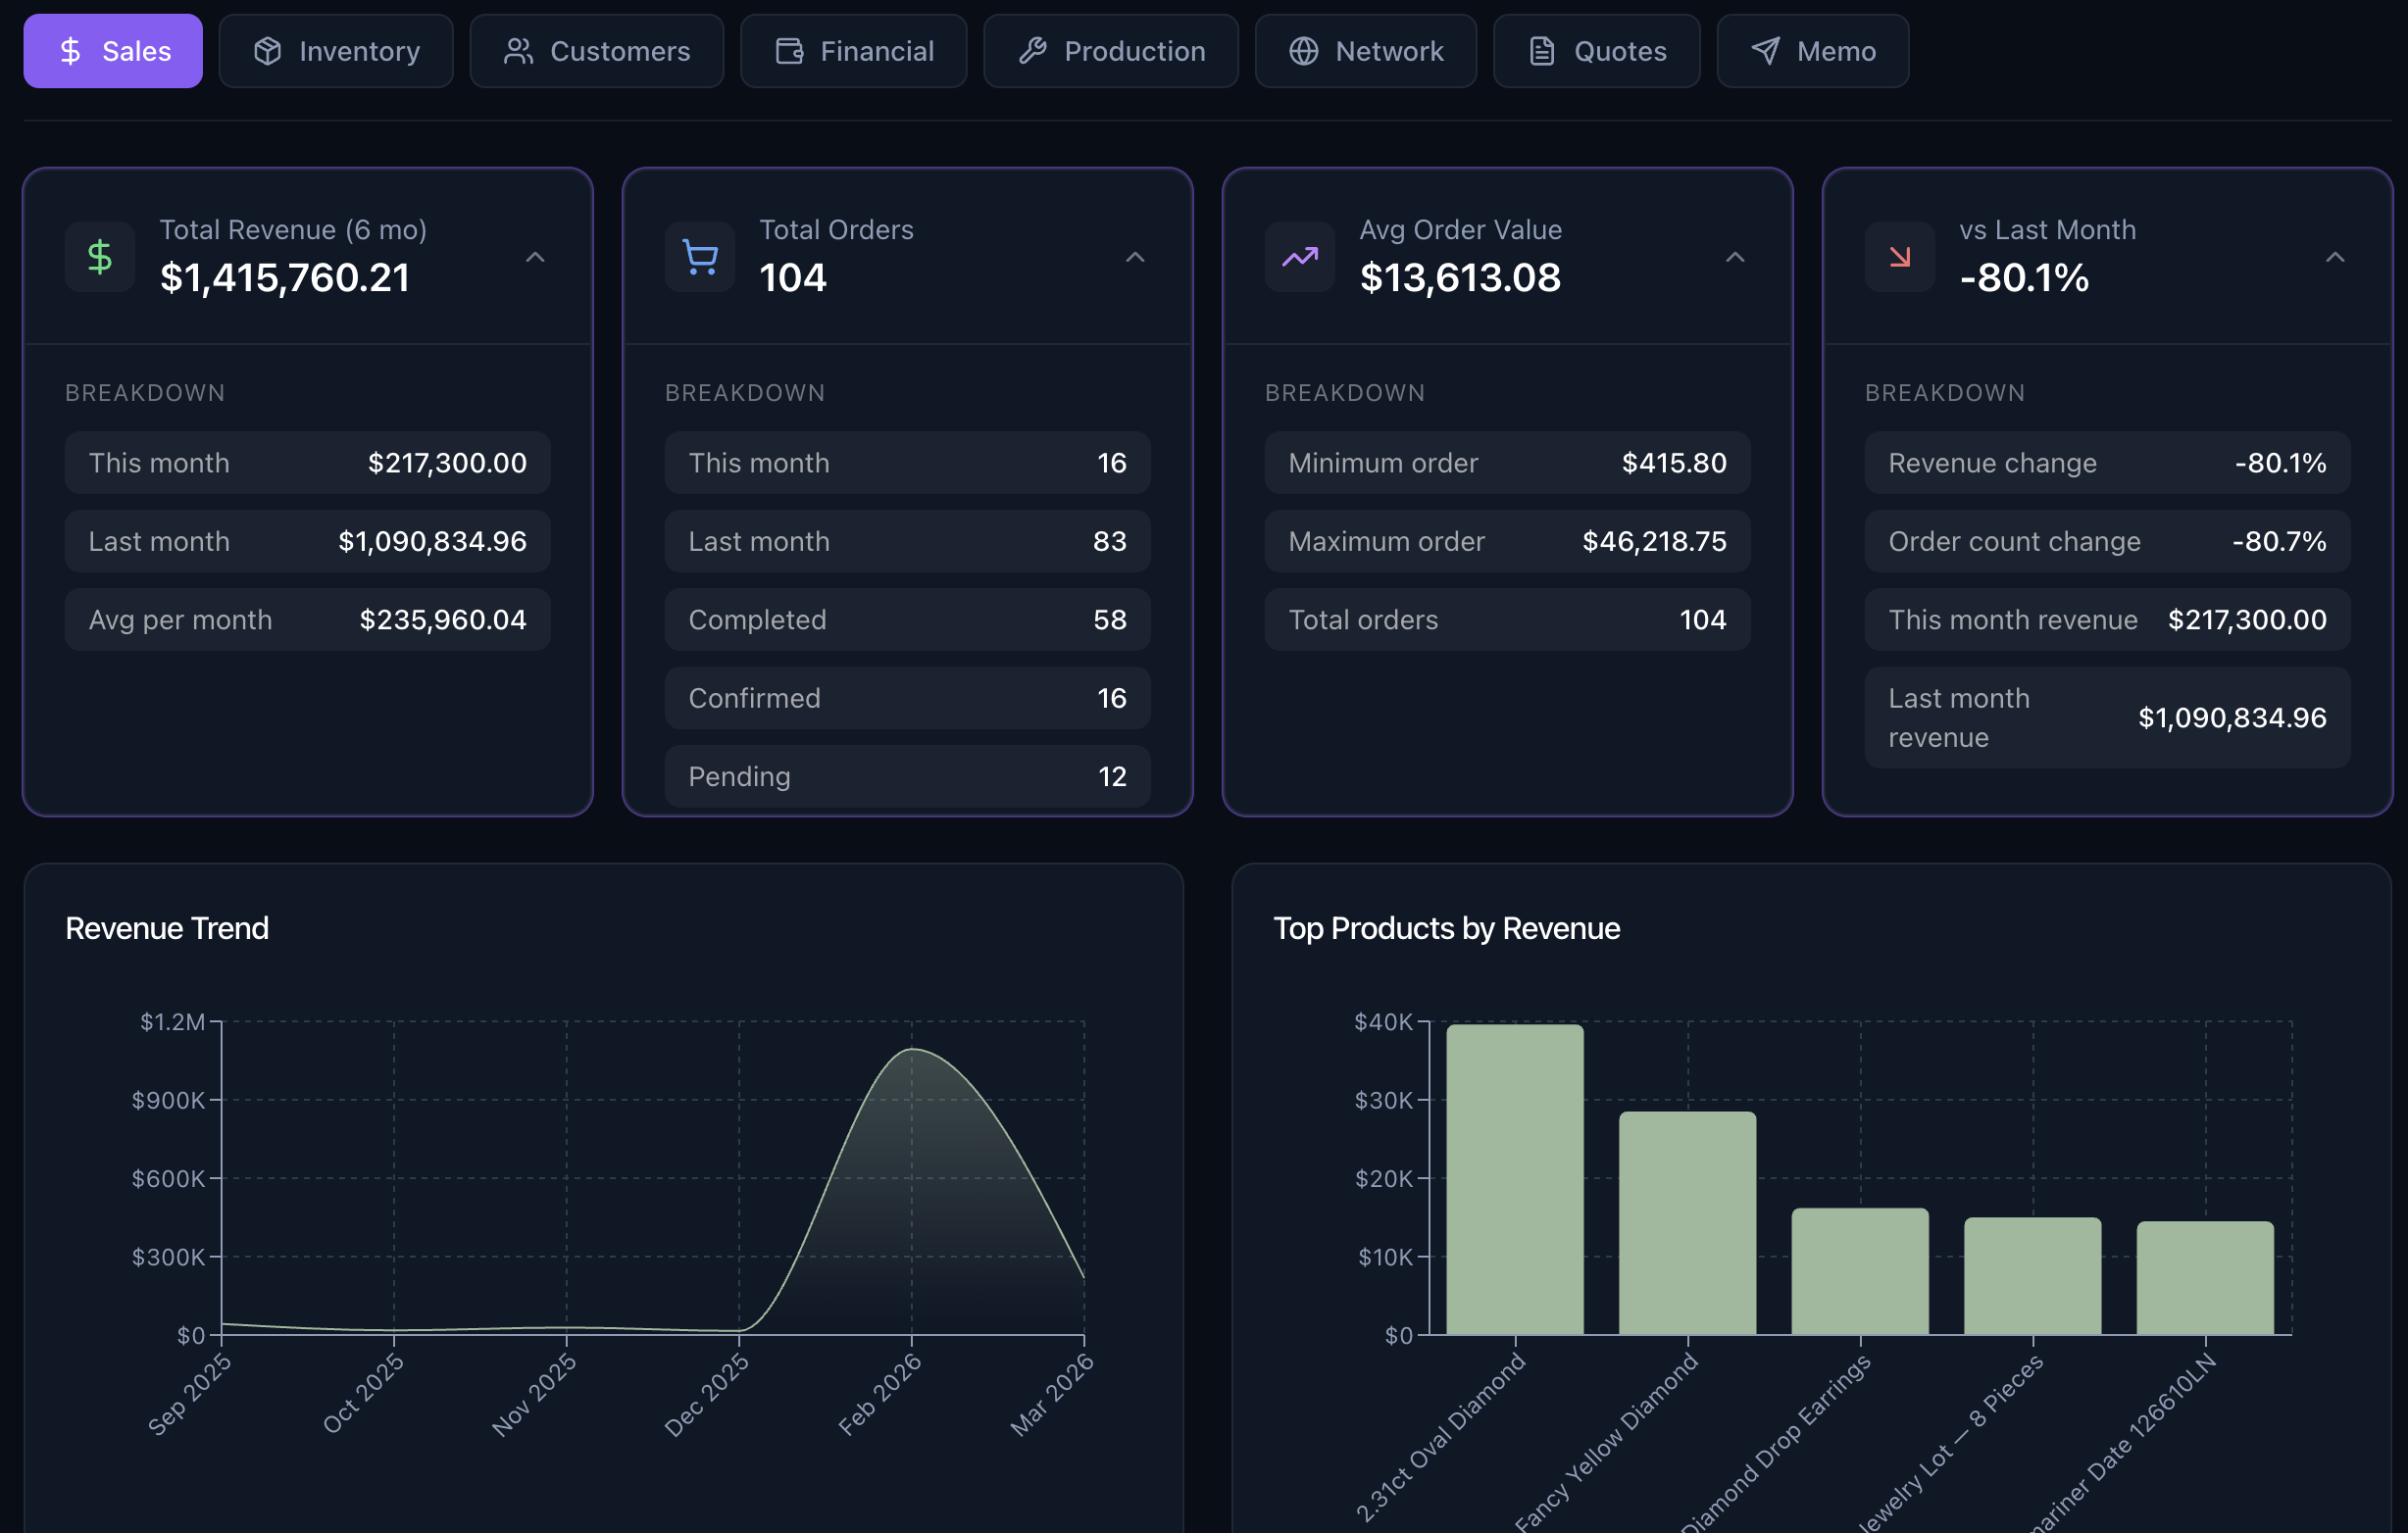The width and height of the screenshot is (2408, 1533).
Task: Click the Jewelry Lot — 8 Pieces bar
Action: click(2033, 1276)
